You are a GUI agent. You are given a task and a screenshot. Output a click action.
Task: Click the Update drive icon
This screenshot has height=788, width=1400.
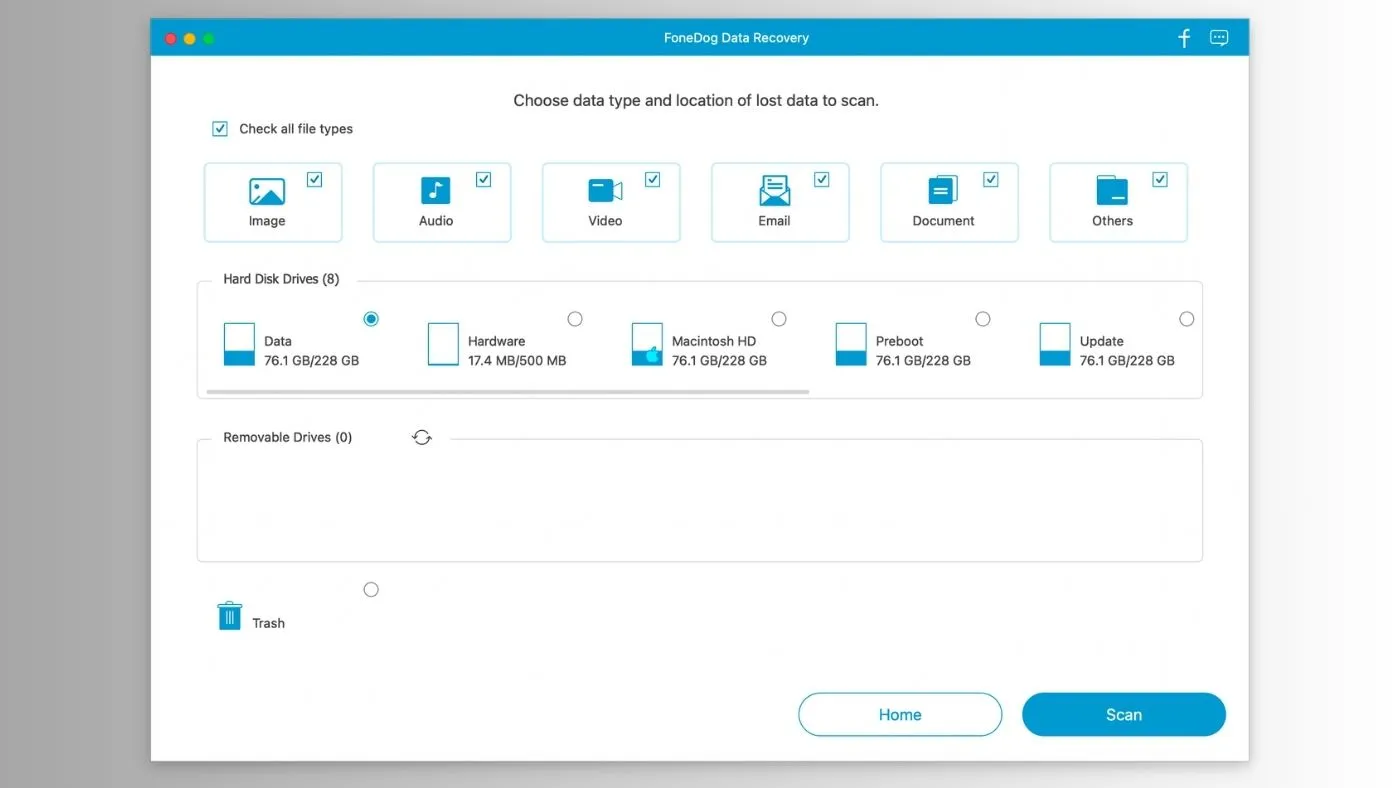(x=1055, y=344)
